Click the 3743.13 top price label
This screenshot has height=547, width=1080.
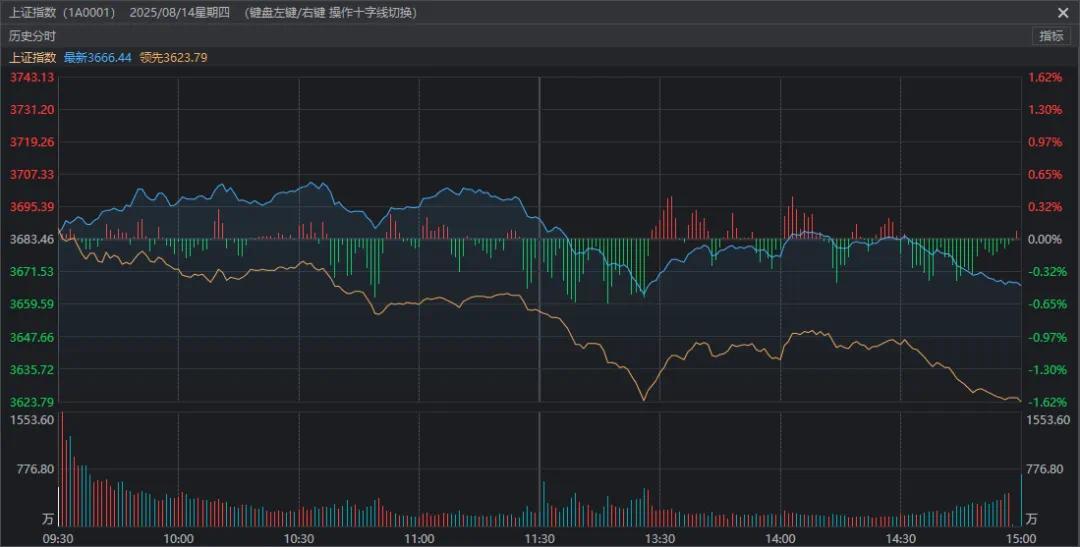[32, 77]
